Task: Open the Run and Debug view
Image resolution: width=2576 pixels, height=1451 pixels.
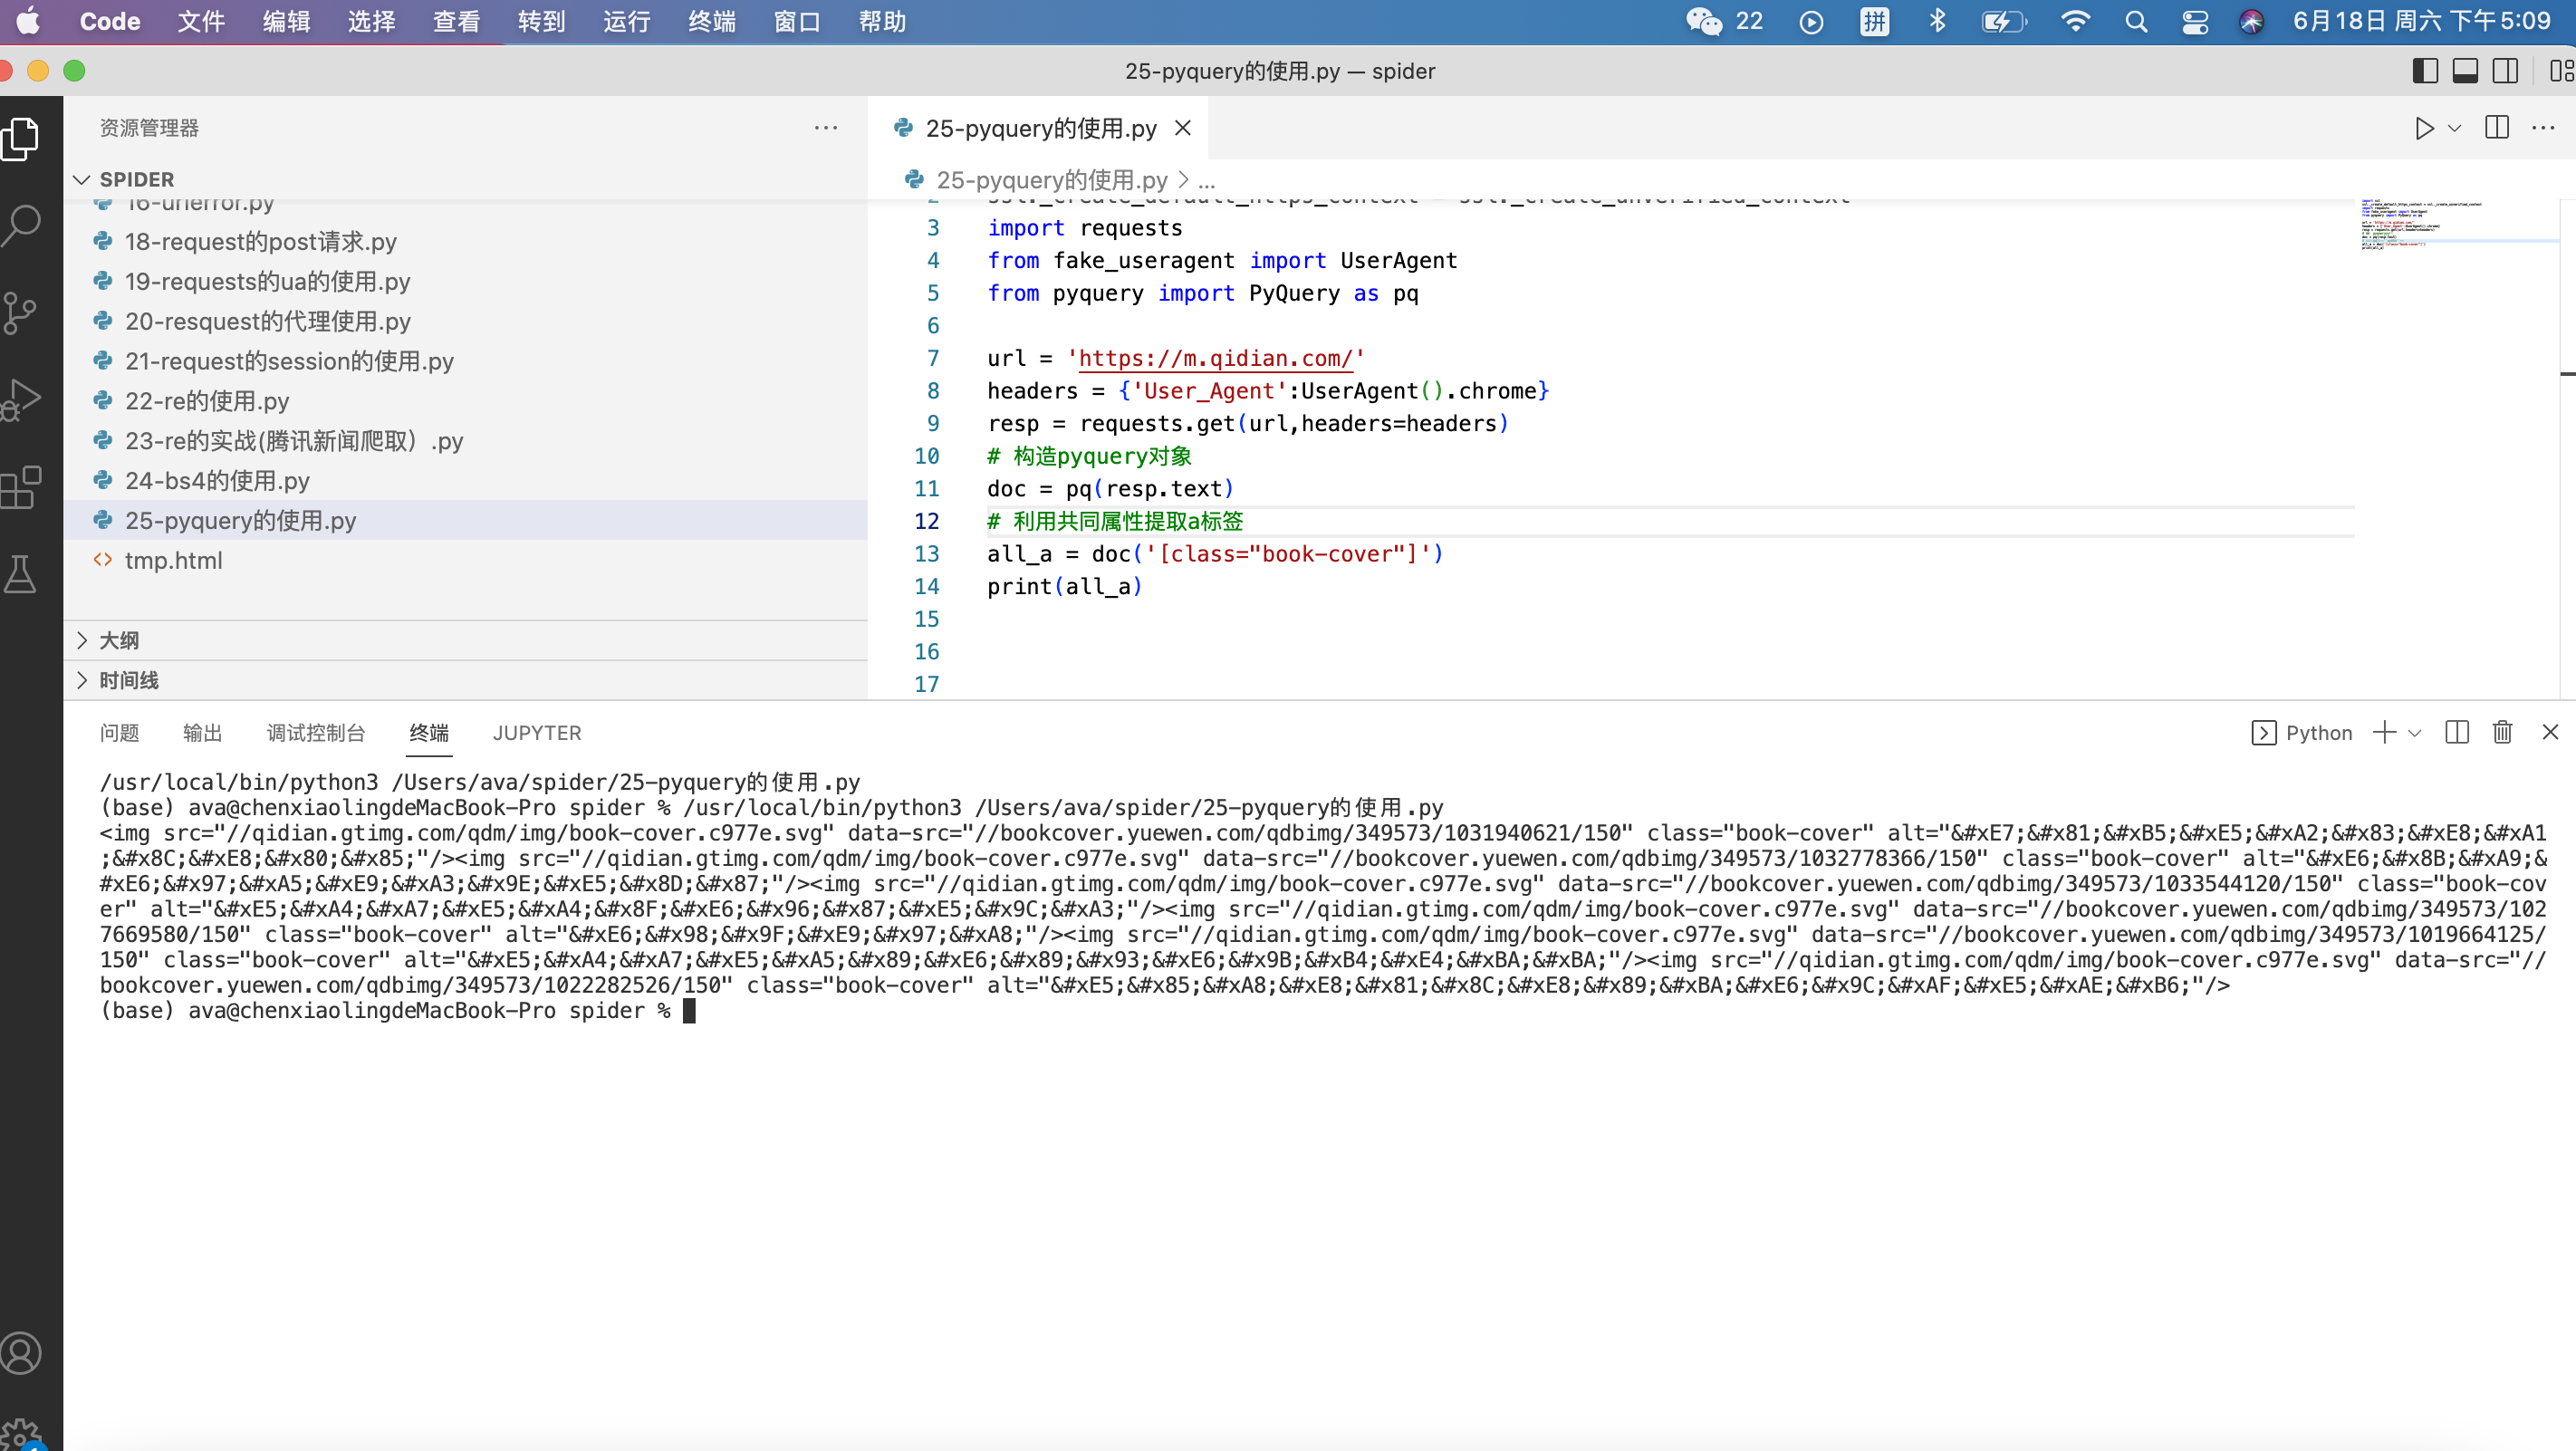Action: coord(21,399)
